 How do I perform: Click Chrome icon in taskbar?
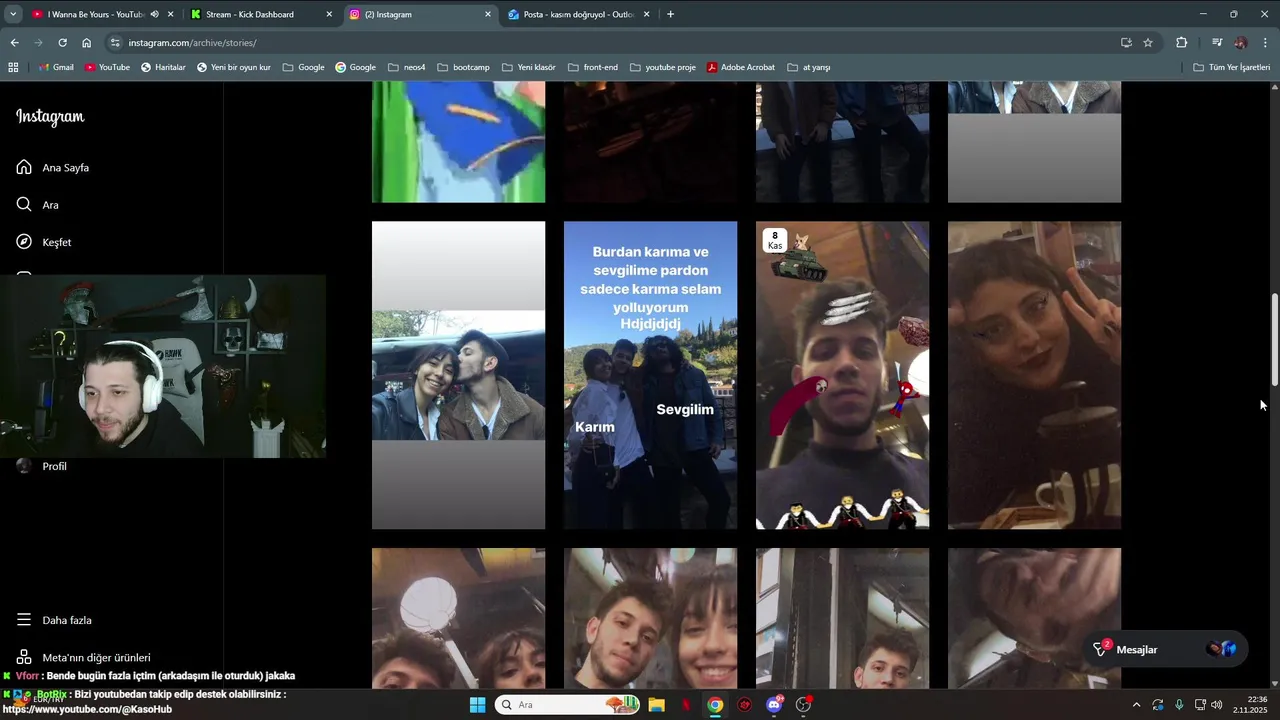click(x=715, y=705)
